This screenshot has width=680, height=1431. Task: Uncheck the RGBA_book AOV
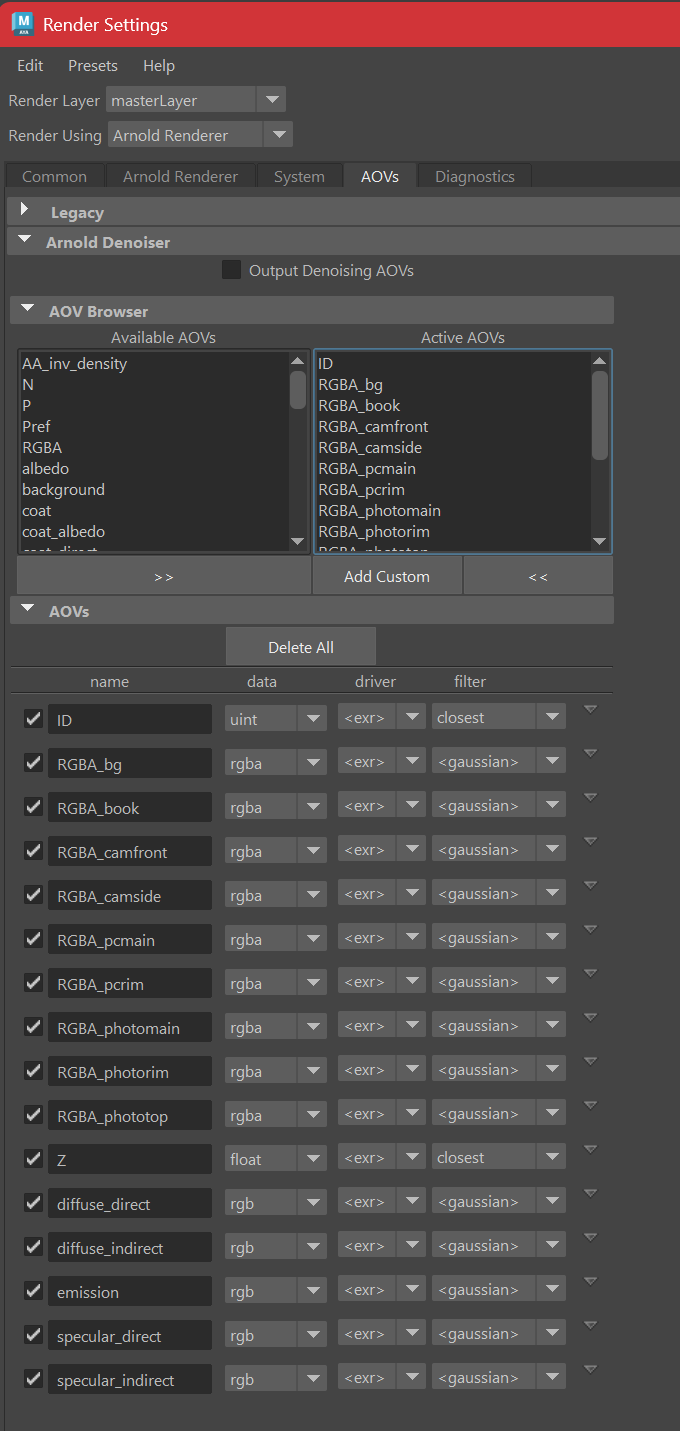pyautogui.click(x=33, y=806)
